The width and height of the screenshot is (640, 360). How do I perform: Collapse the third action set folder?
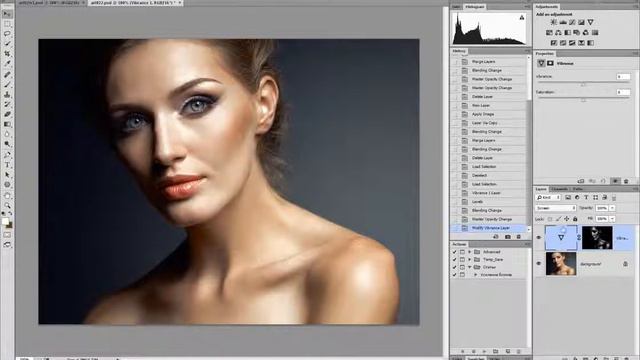point(470,267)
